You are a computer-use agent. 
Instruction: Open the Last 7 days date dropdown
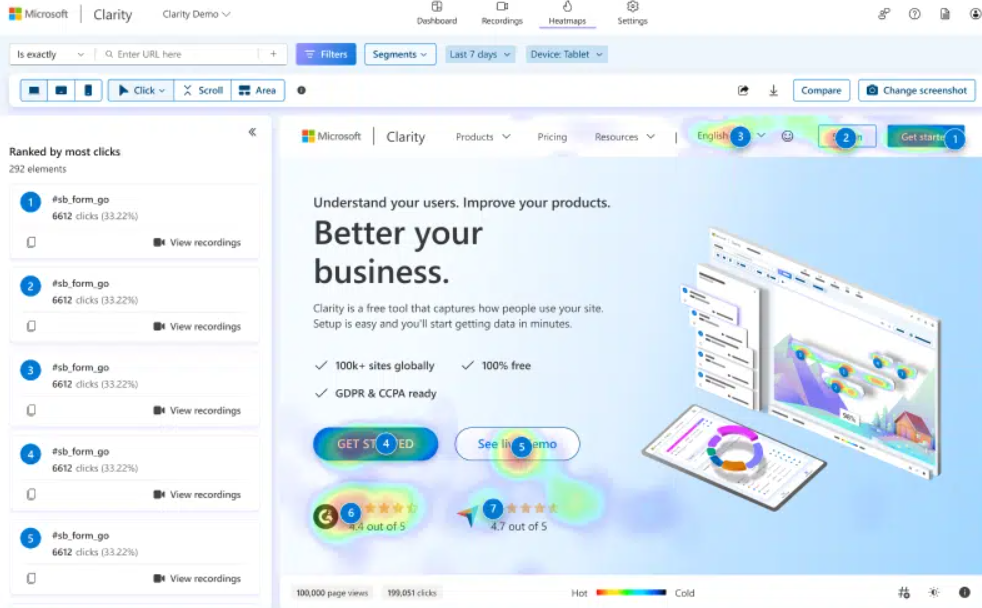[x=480, y=54]
